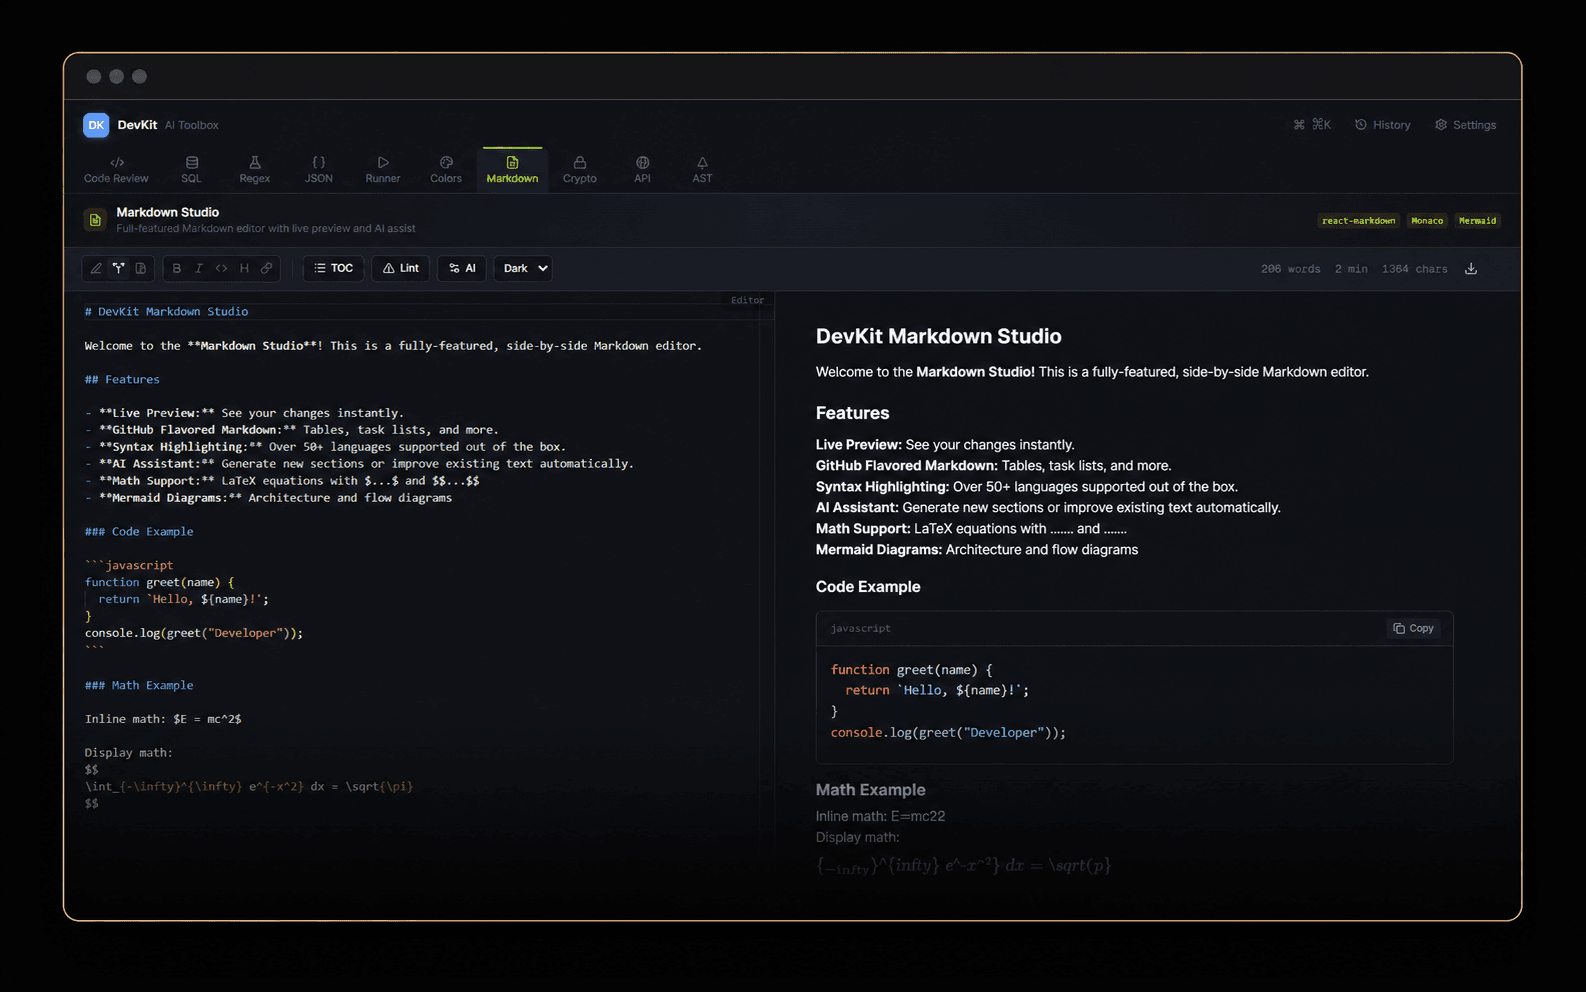Screen dimensions: 1586x992
Task: Open the Runner tool
Action: coord(383,170)
